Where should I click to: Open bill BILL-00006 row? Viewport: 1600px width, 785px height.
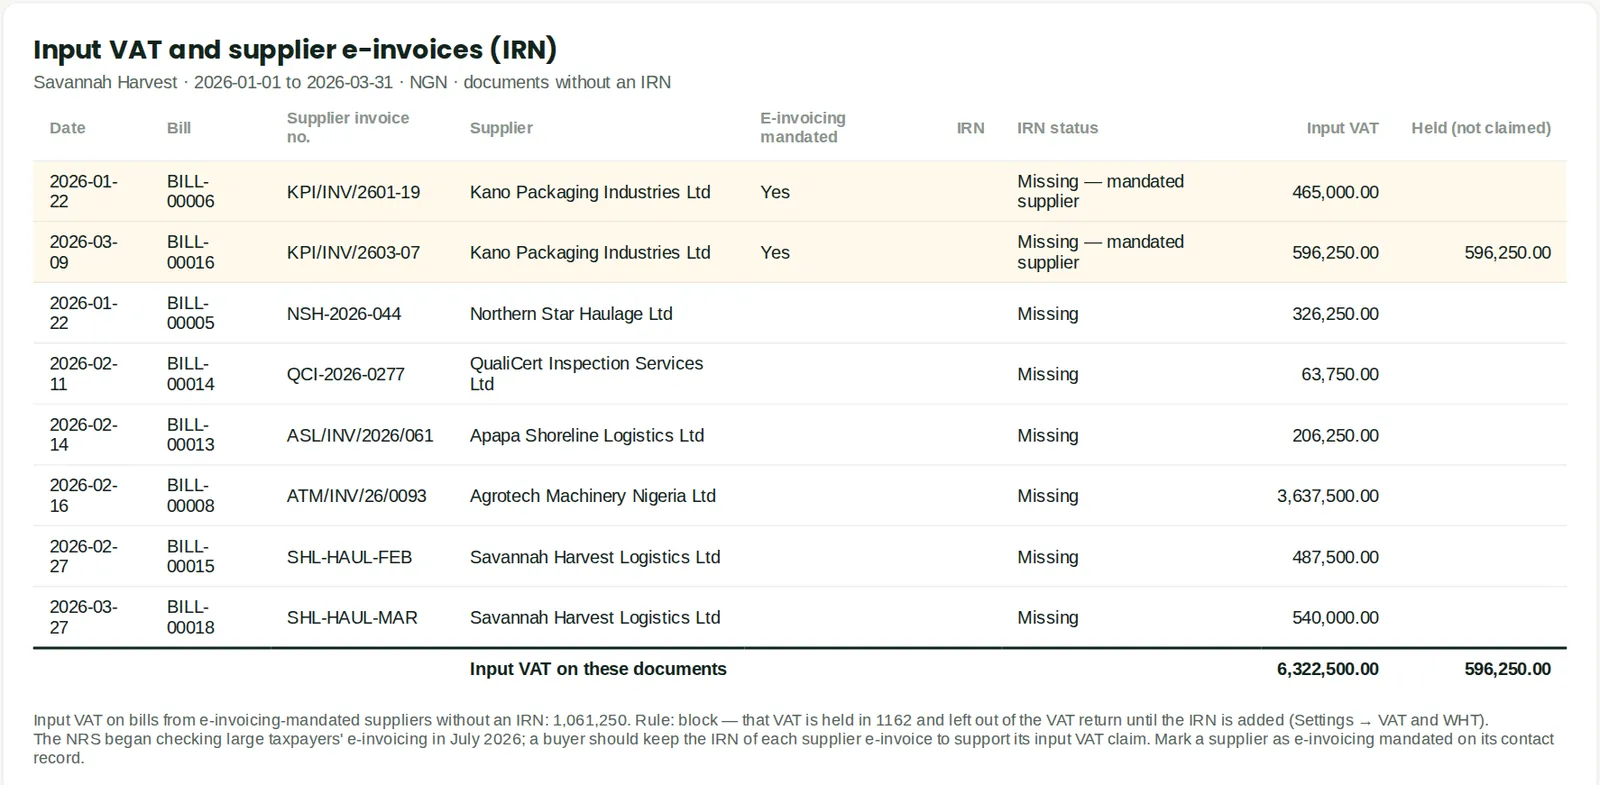point(799,191)
